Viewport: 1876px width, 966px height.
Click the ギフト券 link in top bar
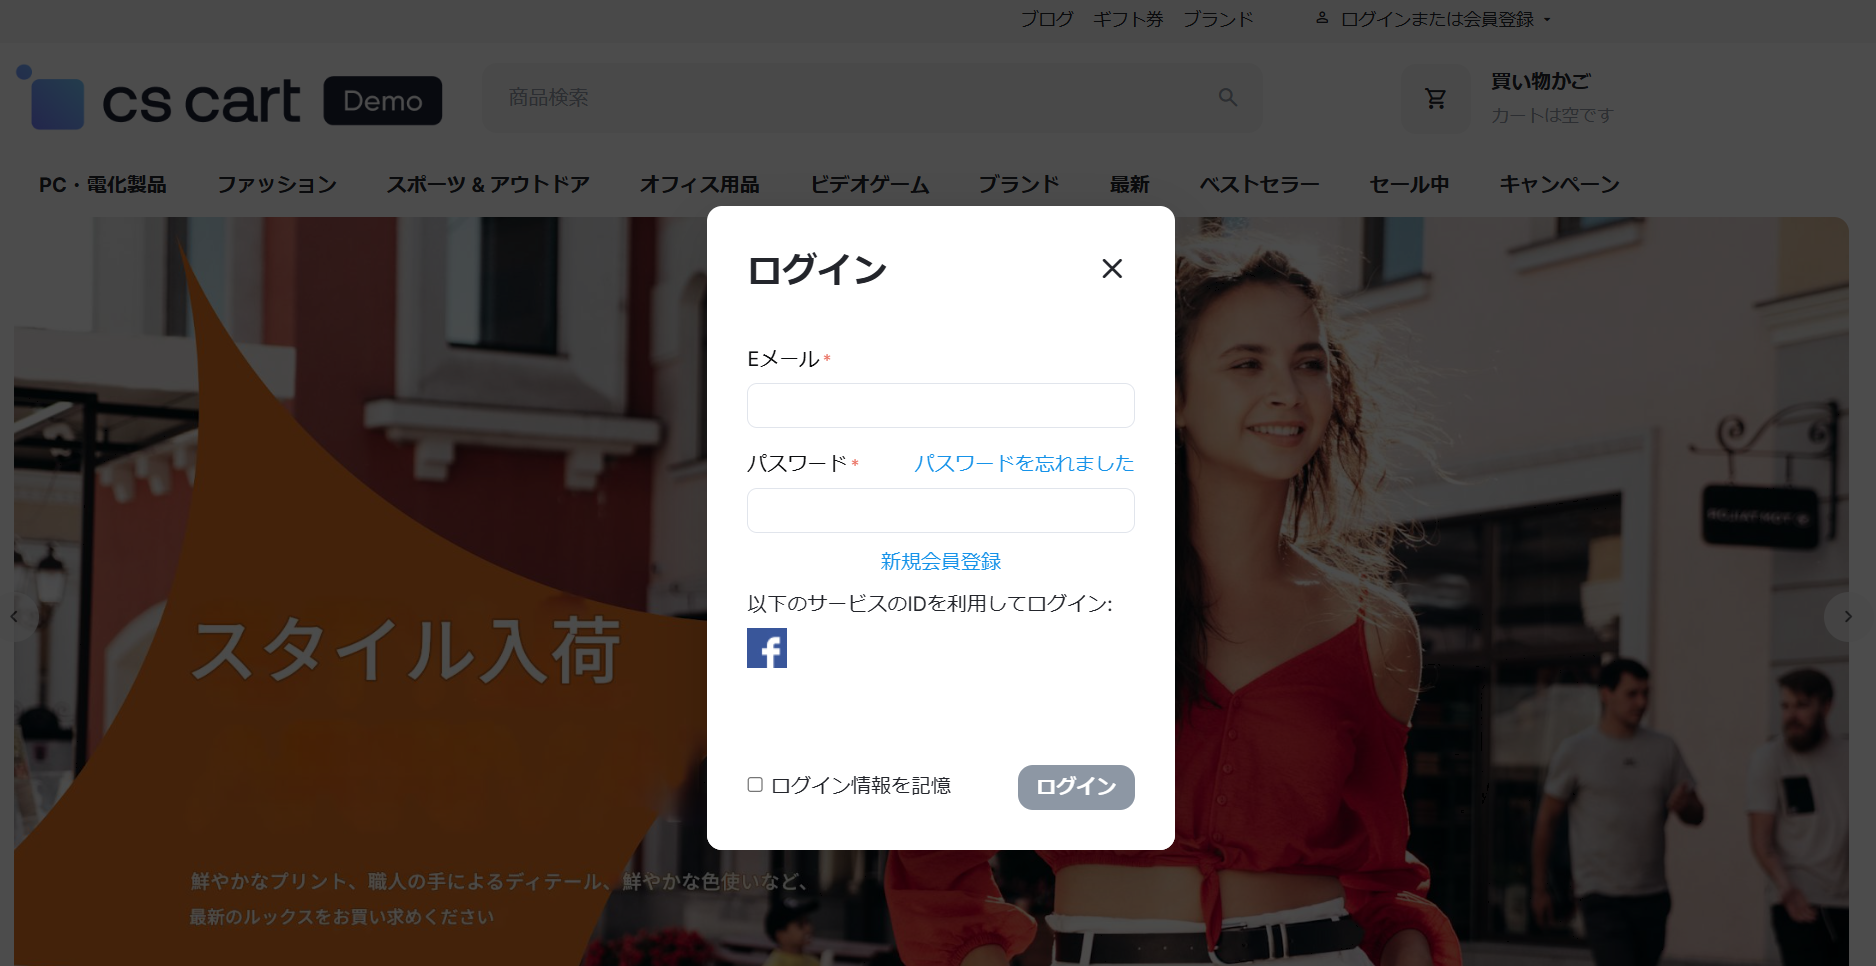point(1127,19)
